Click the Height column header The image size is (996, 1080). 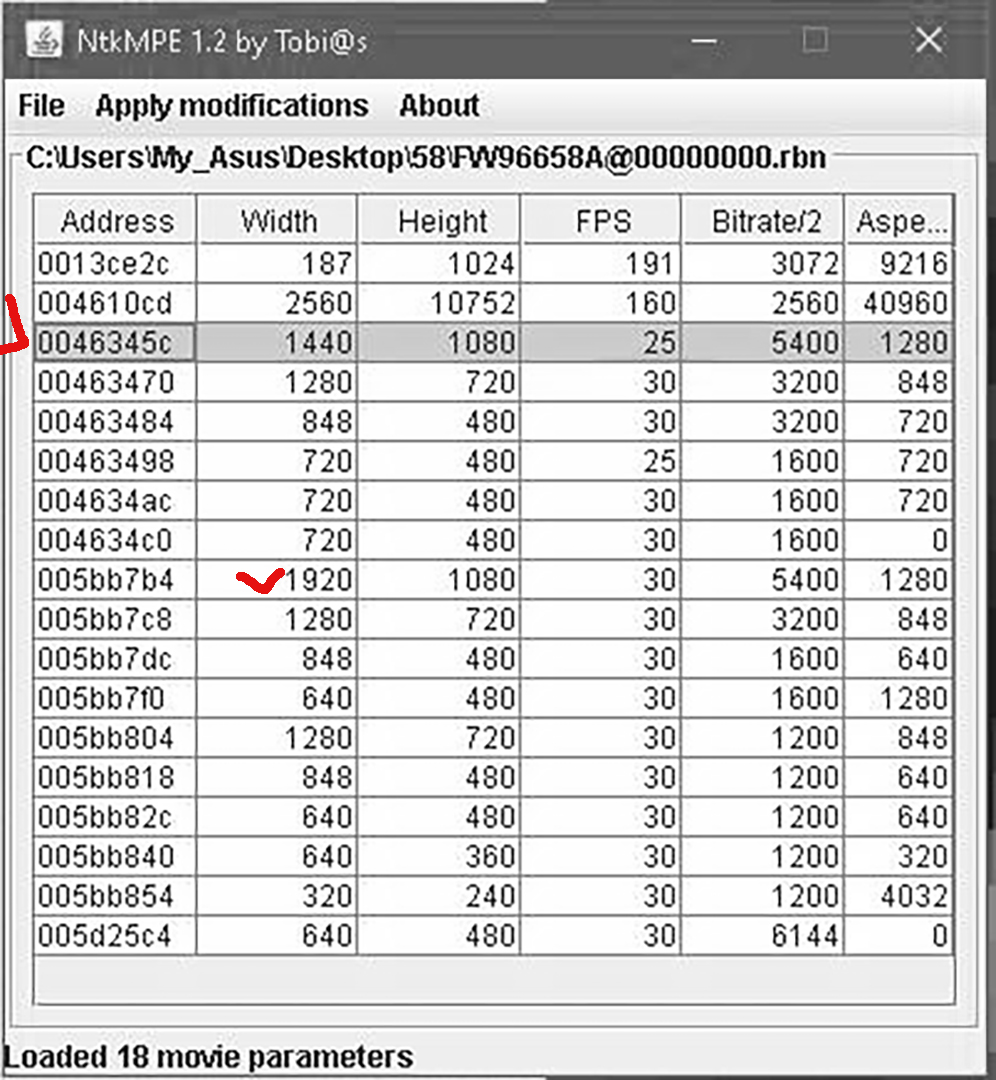[440, 221]
